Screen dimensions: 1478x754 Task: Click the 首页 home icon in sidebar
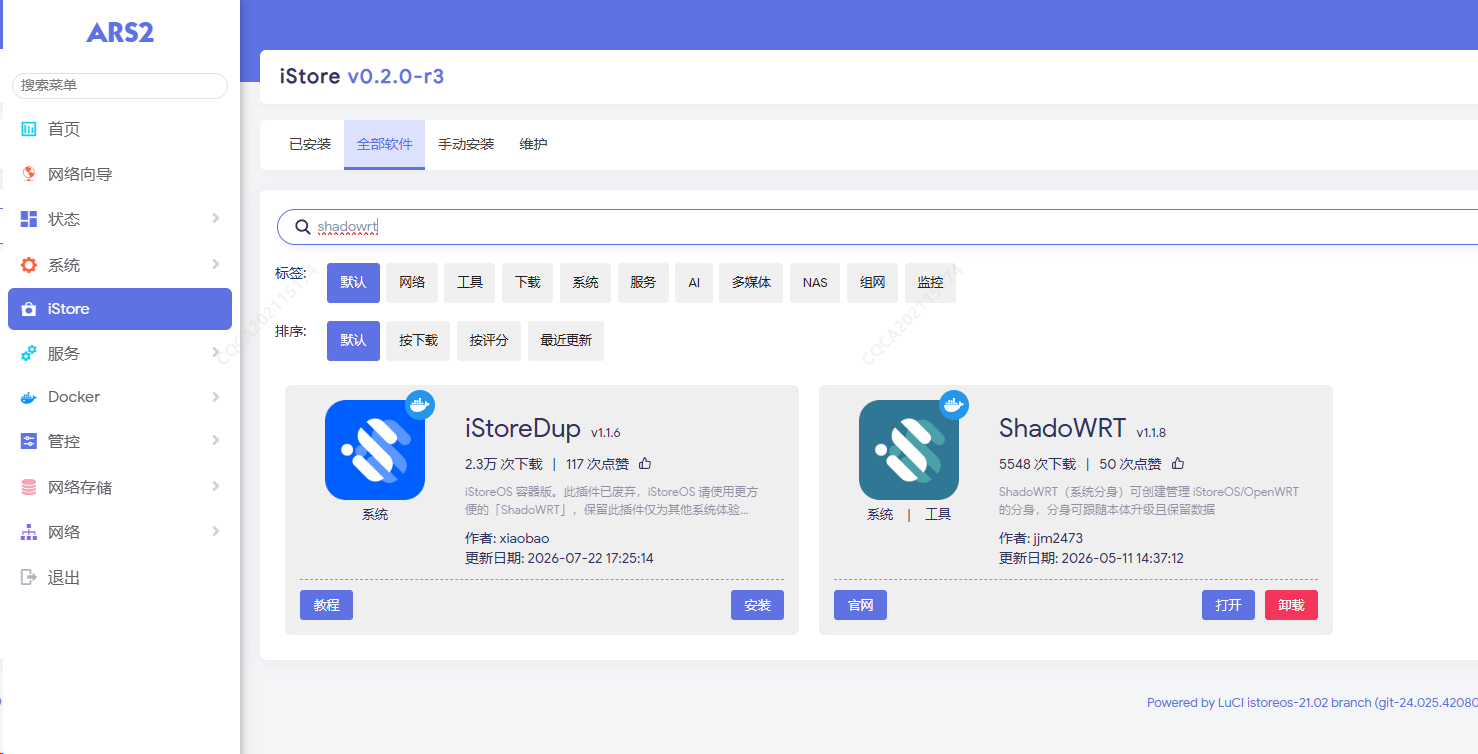pyautogui.click(x=29, y=129)
